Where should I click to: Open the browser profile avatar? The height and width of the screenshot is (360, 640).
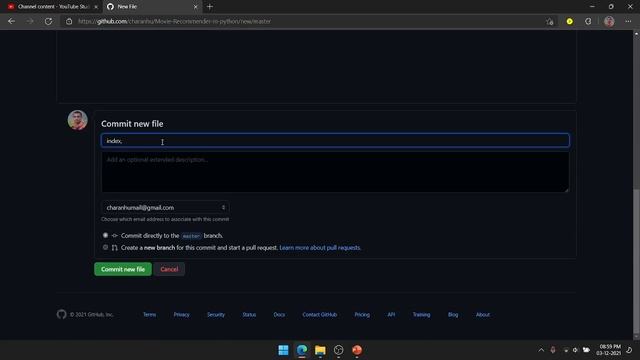[609, 21]
